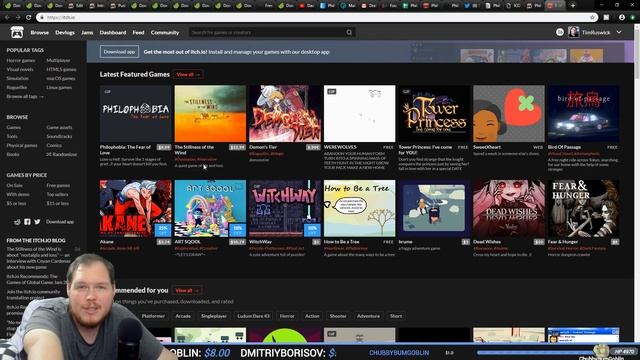Go to the Dashboard menu item
Image resolution: width=640 pixels, height=360 pixels.
tap(113, 33)
